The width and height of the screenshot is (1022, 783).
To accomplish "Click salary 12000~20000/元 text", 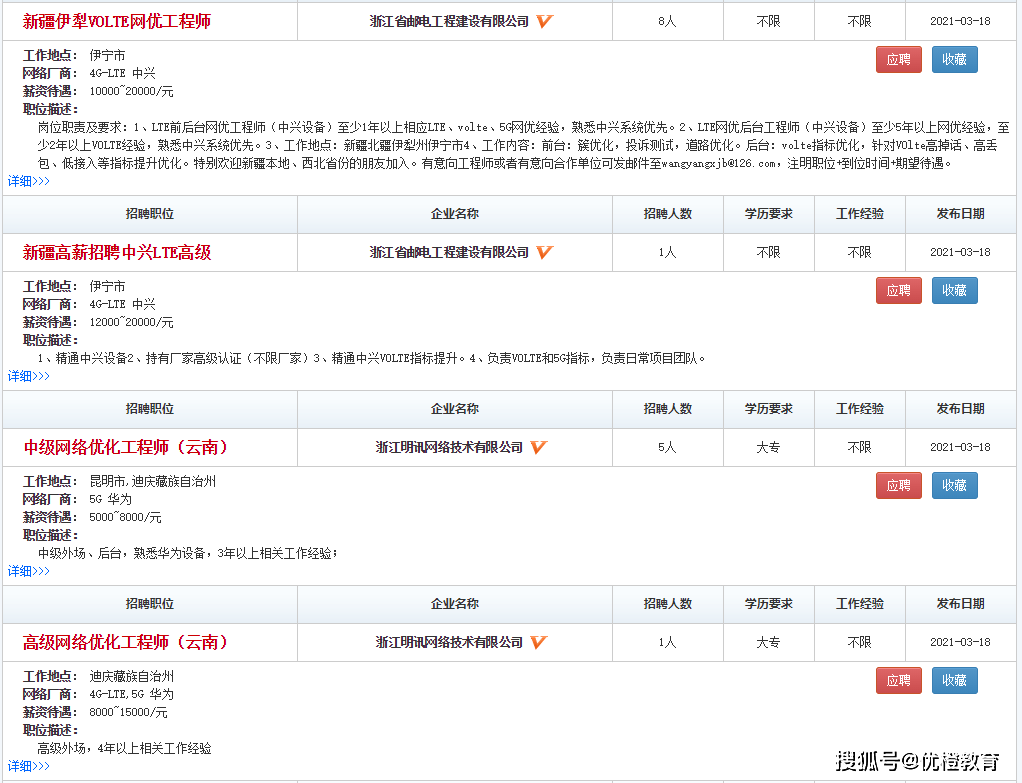I will 131,322.
